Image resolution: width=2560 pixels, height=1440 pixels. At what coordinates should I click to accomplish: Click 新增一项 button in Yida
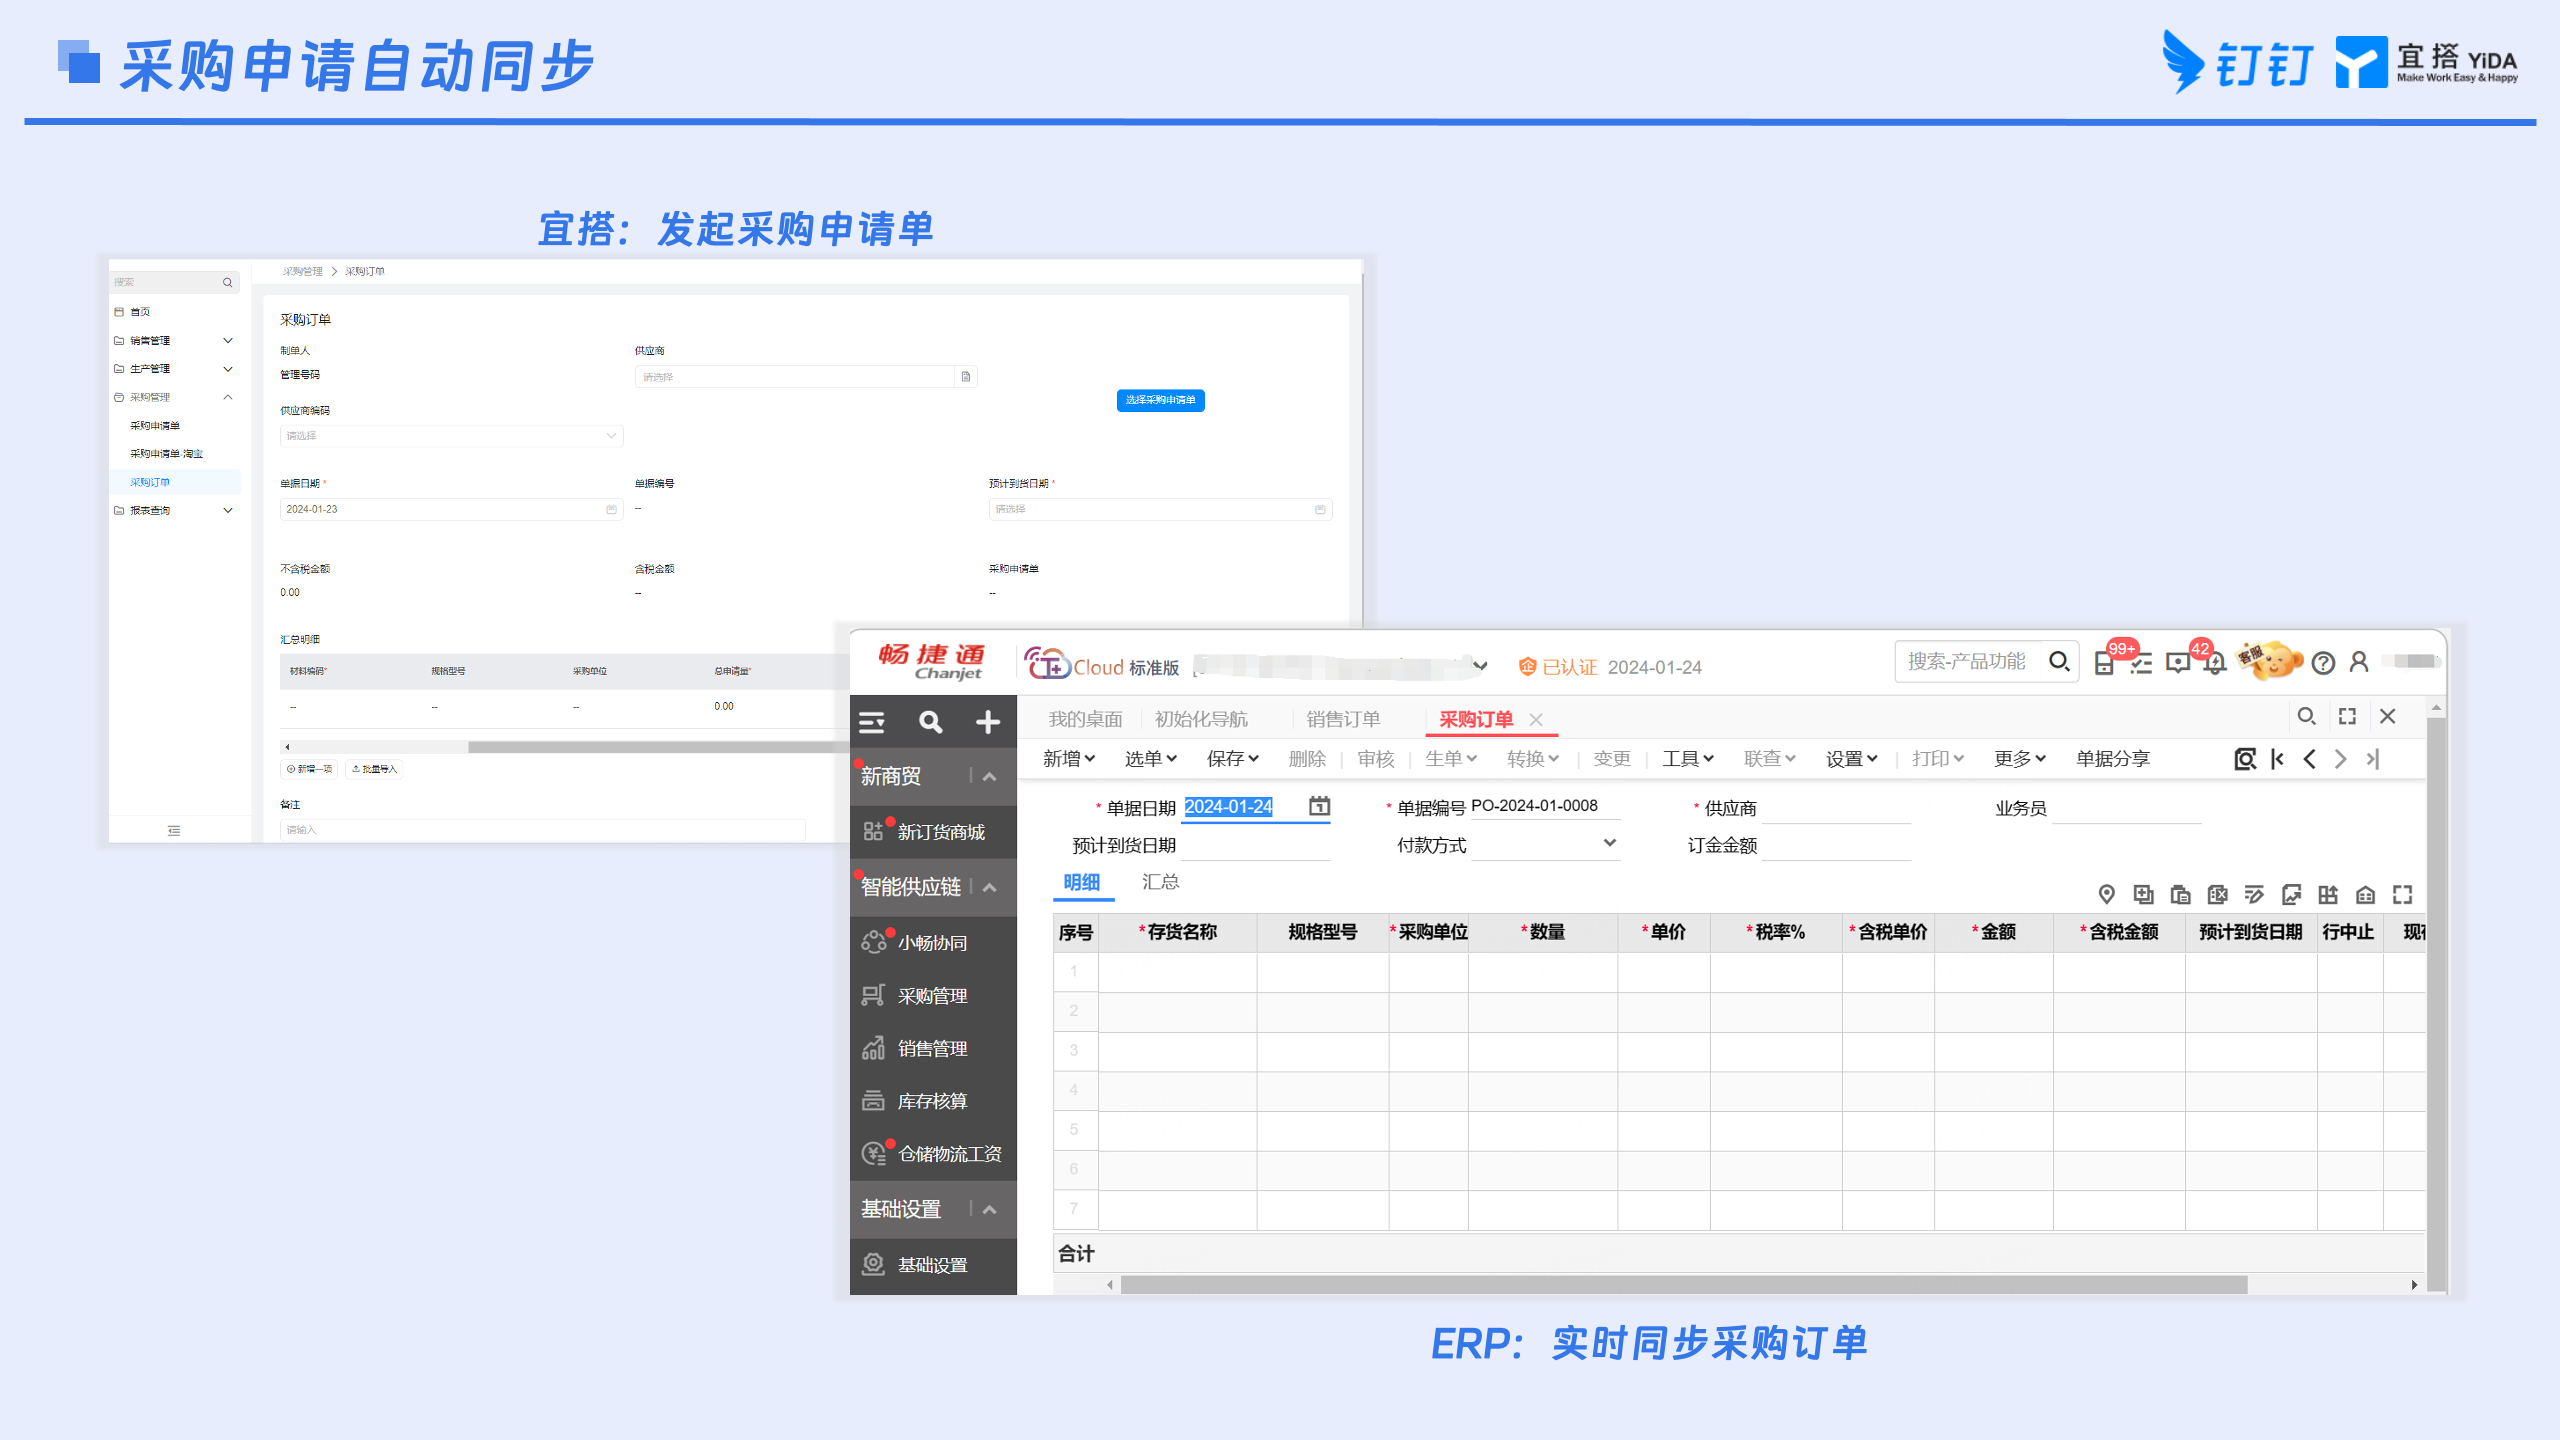click(x=309, y=769)
